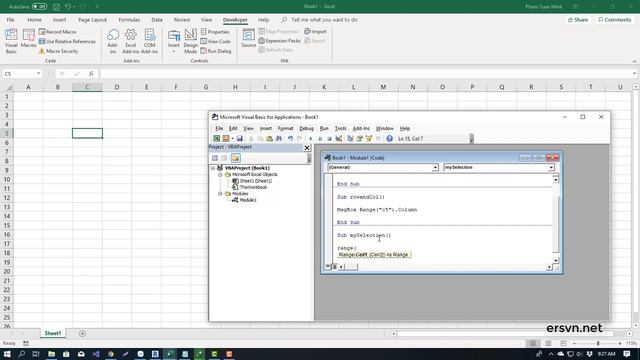The image size is (640, 360).
Task: Click Design Mode icon in VBA toolbar
Action: pyautogui.click(x=339, y=139)
